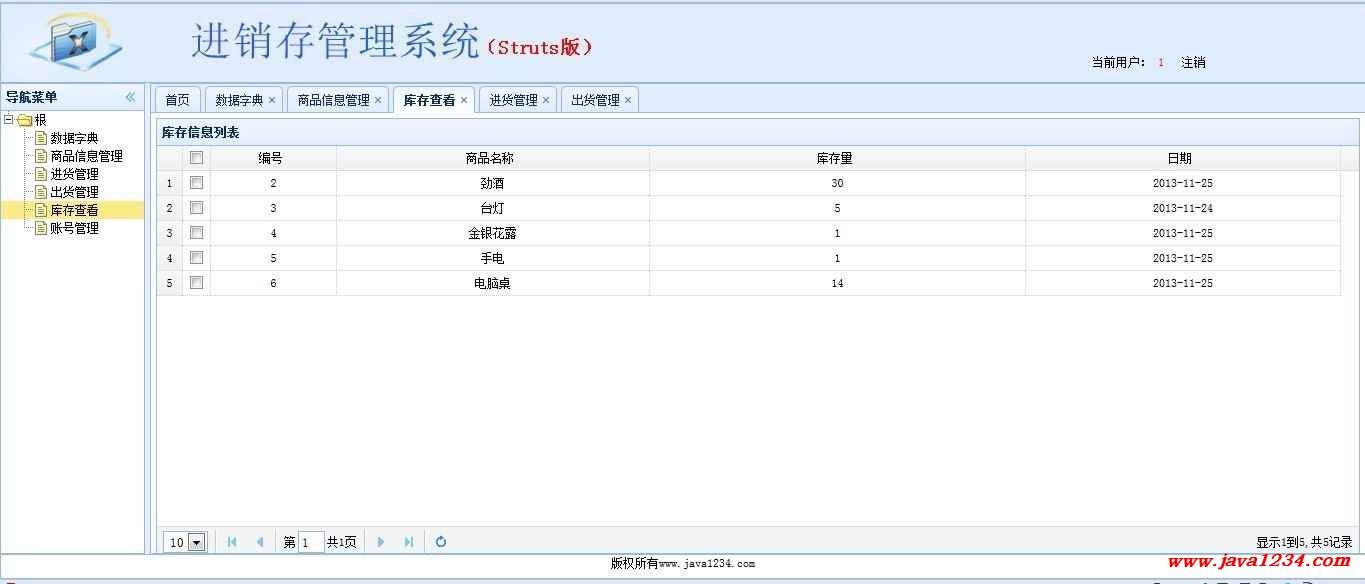Open the page size dropdown showing 10

(x=196, y=542)
